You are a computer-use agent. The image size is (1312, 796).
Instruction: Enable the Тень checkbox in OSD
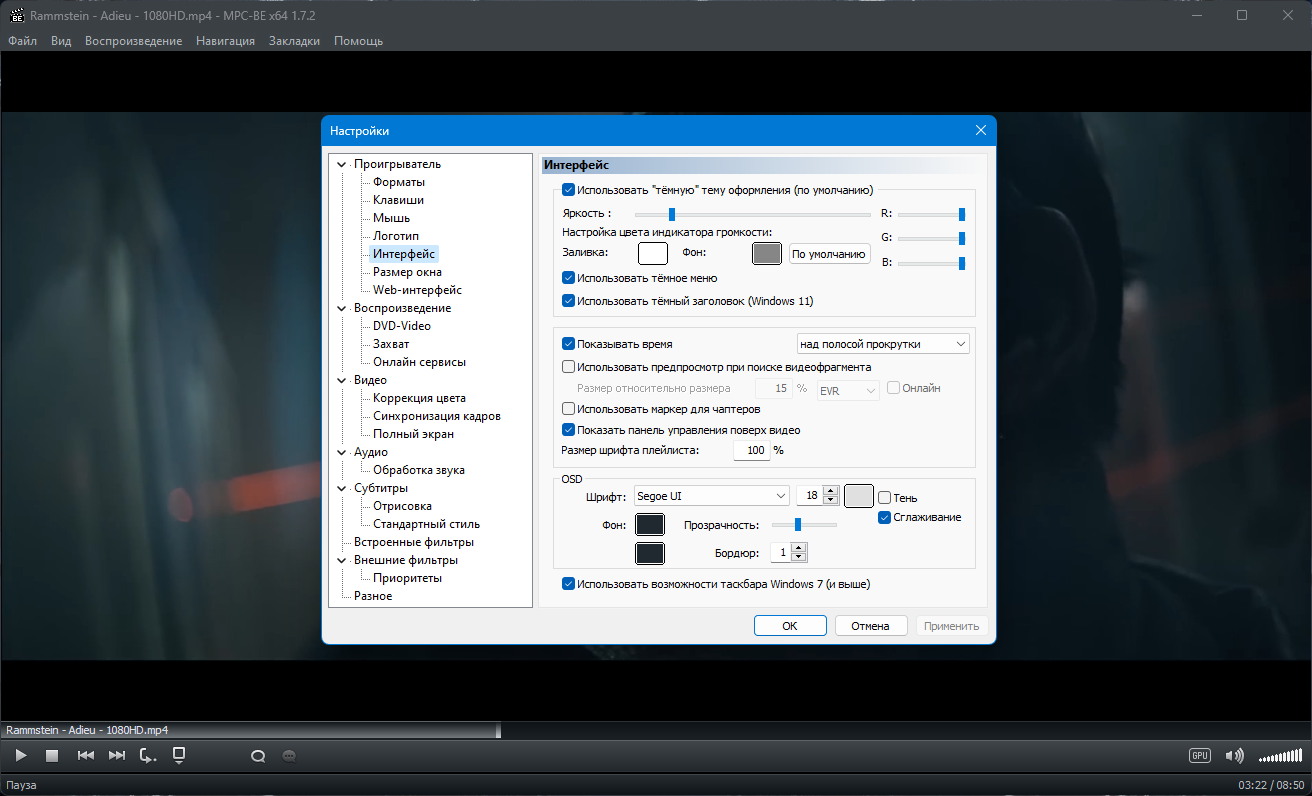pyautogui.click(x=884, y=498)
